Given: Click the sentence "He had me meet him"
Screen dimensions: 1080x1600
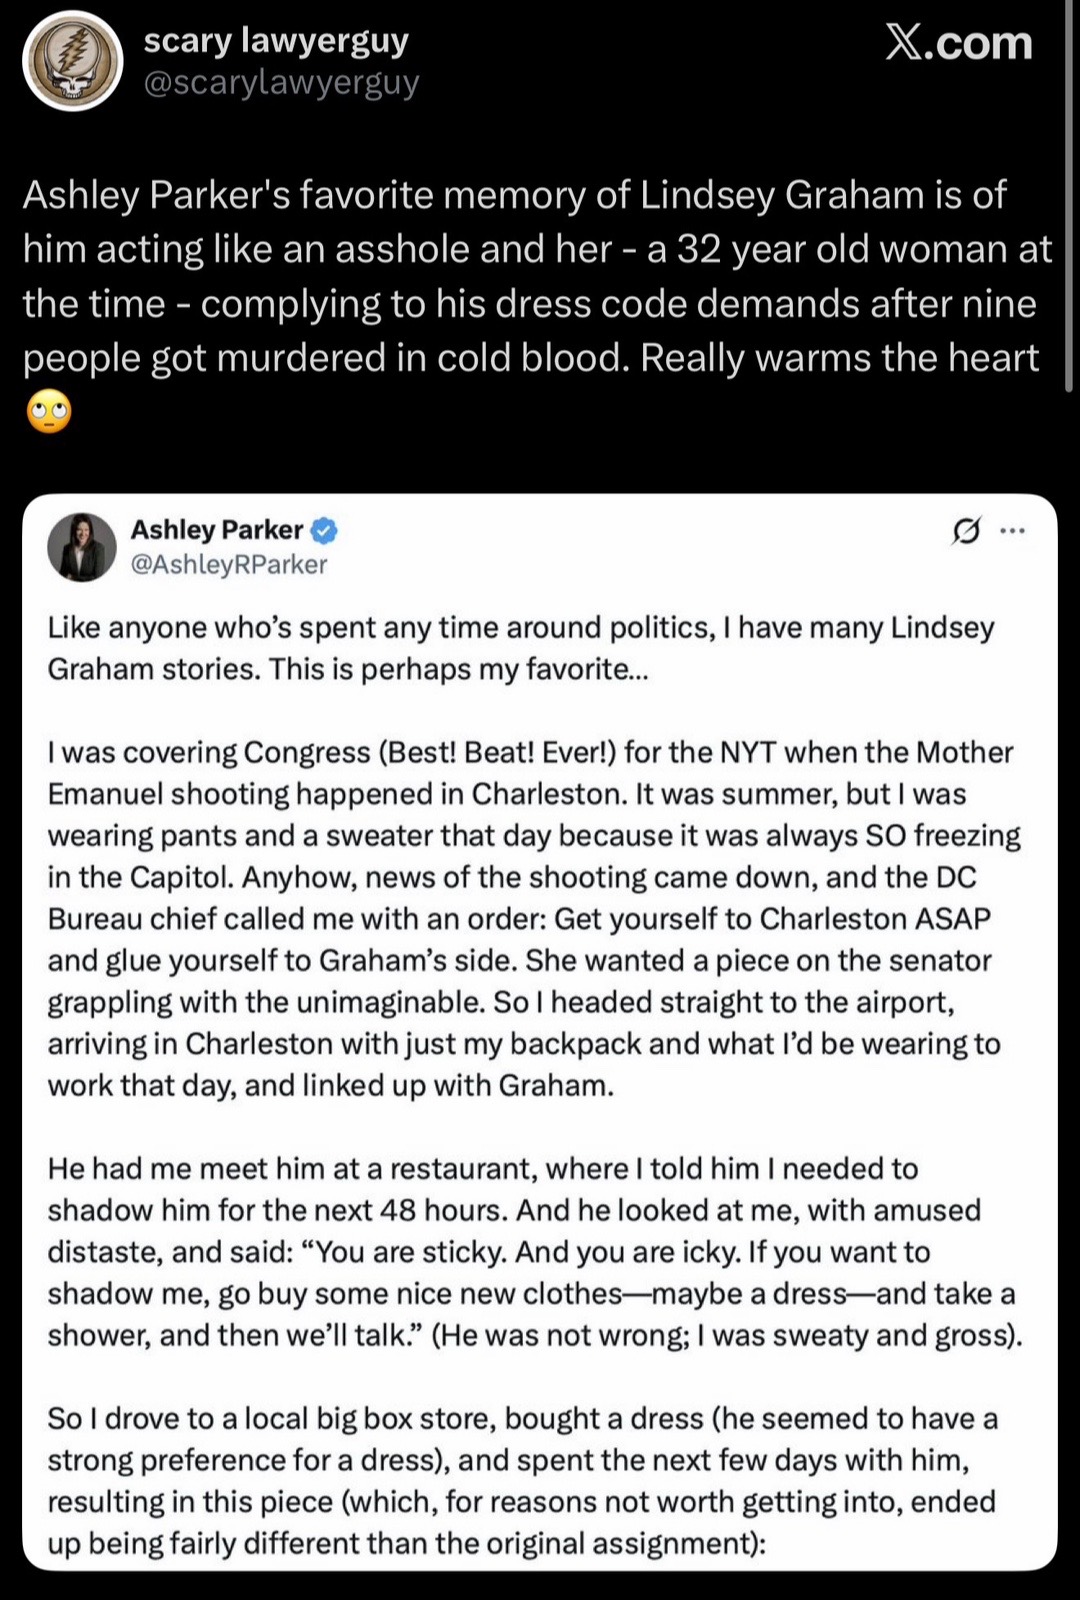Looking at the screenshot, I should point(483,1168).
